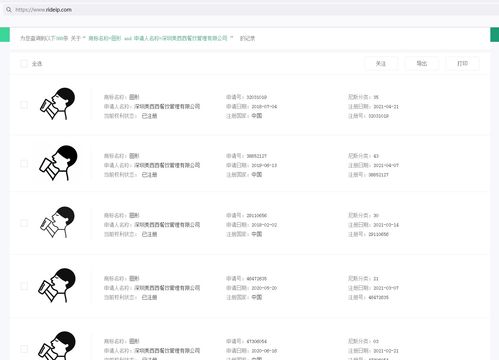Viewport: 499px width, 360px height.
Task: Click 尼斯分类 value 21
Action: tap(376, 279)
